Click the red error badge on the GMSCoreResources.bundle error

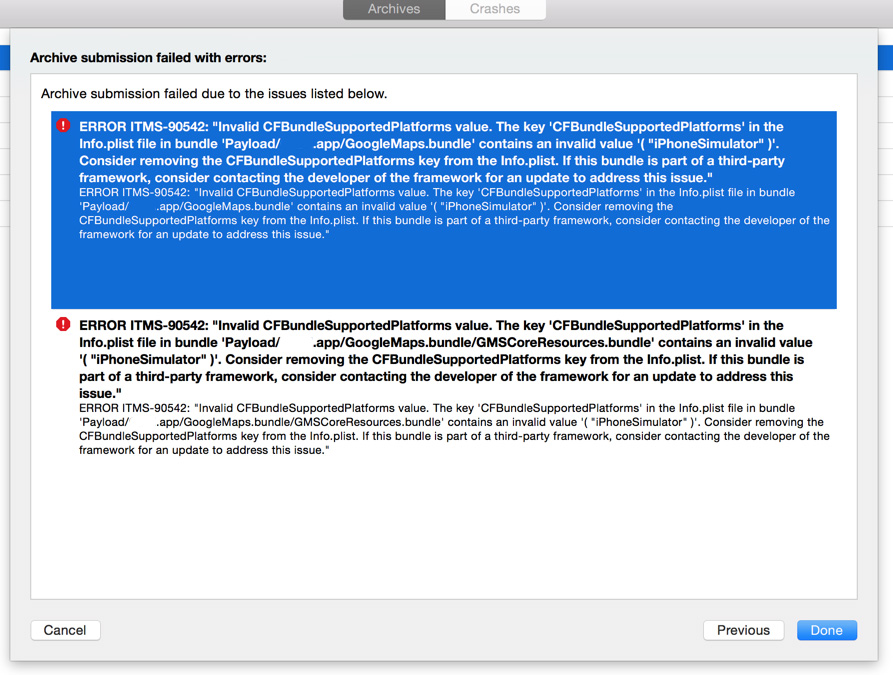(62, 324)
